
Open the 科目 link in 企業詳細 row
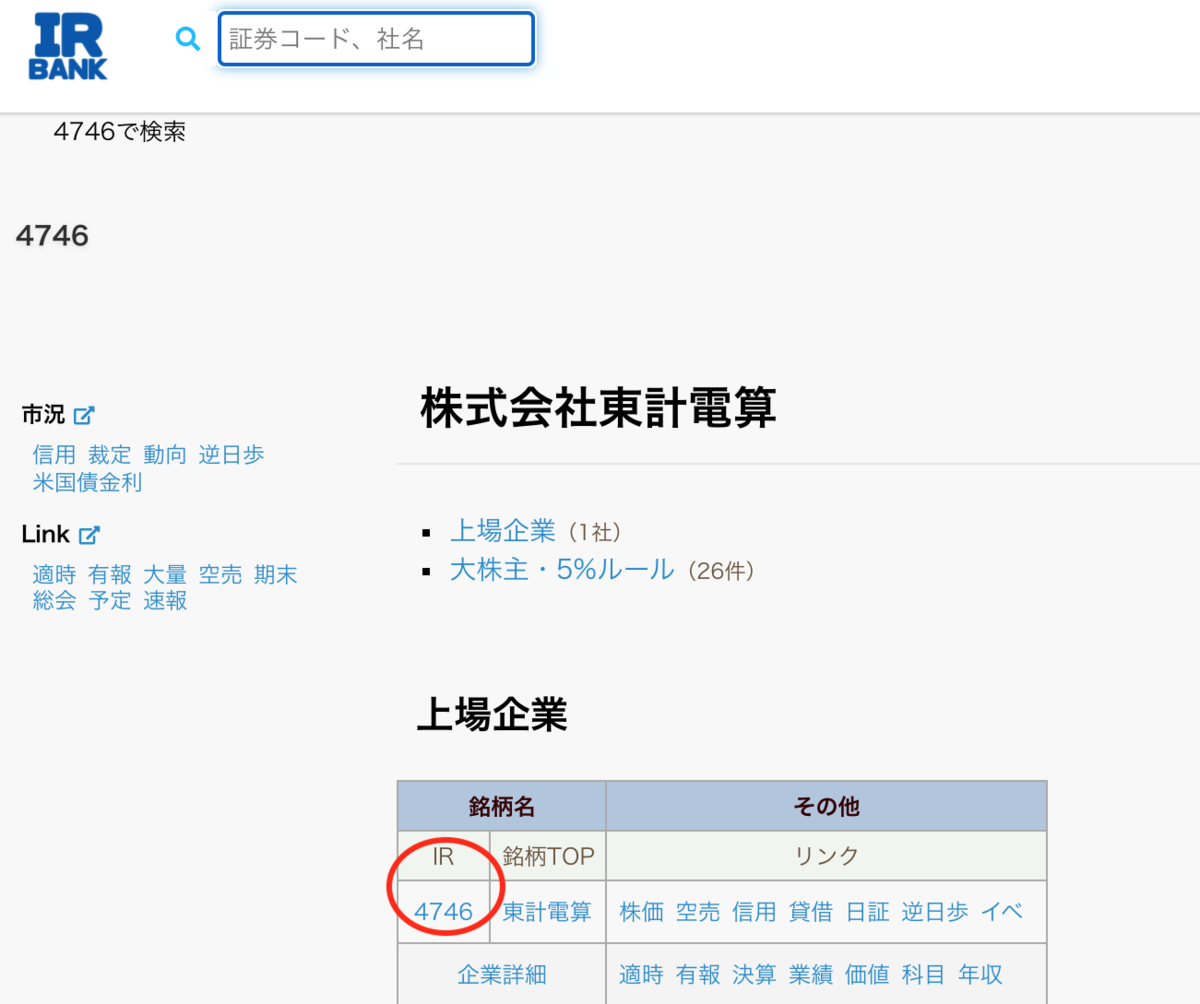[x=924, y=975]
